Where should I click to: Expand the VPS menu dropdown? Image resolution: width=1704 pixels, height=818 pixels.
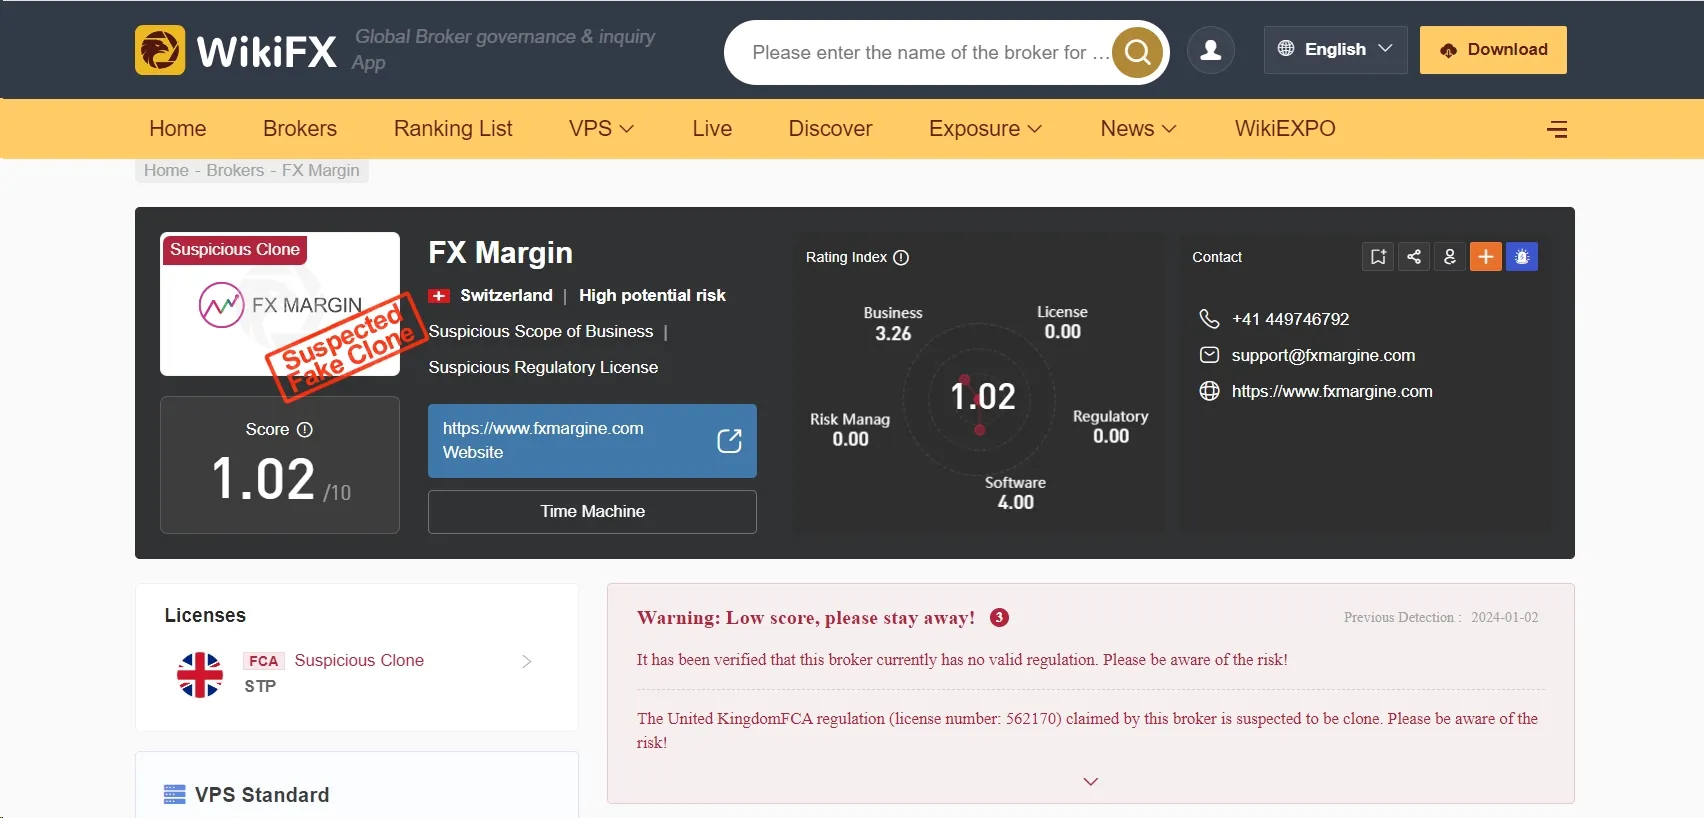[601, 129]
